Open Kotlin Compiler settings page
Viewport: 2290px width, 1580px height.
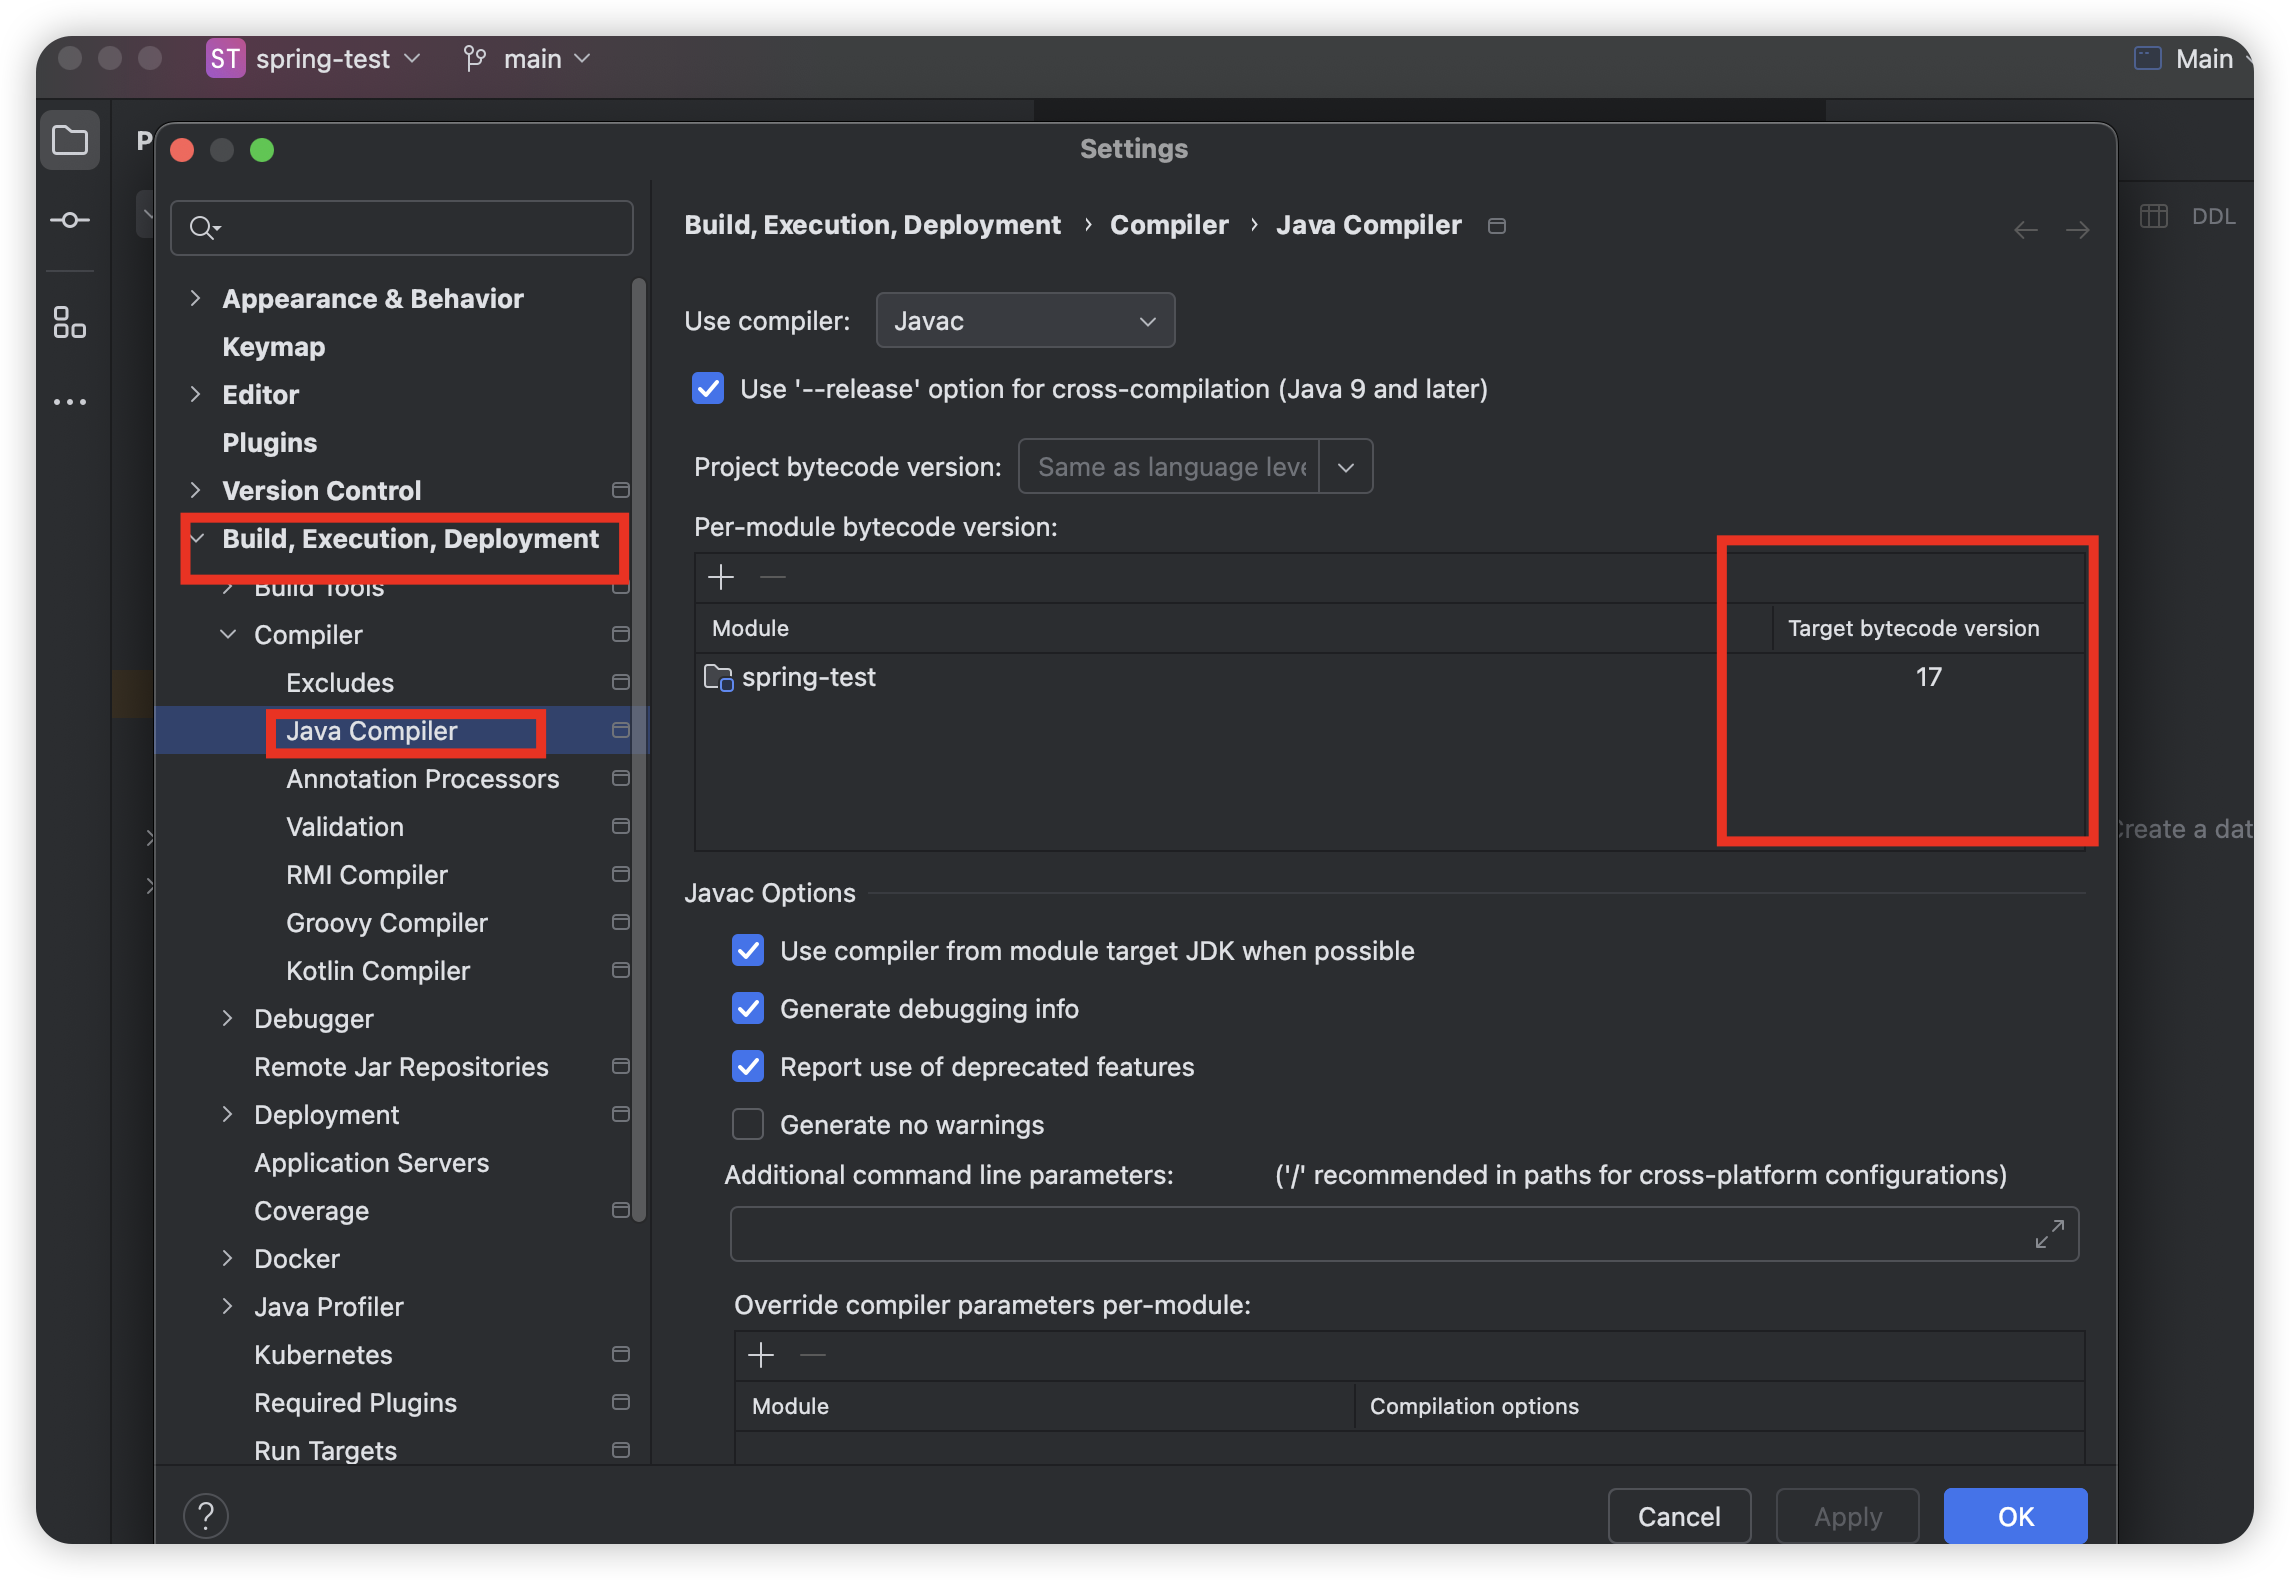click(377, 971)
